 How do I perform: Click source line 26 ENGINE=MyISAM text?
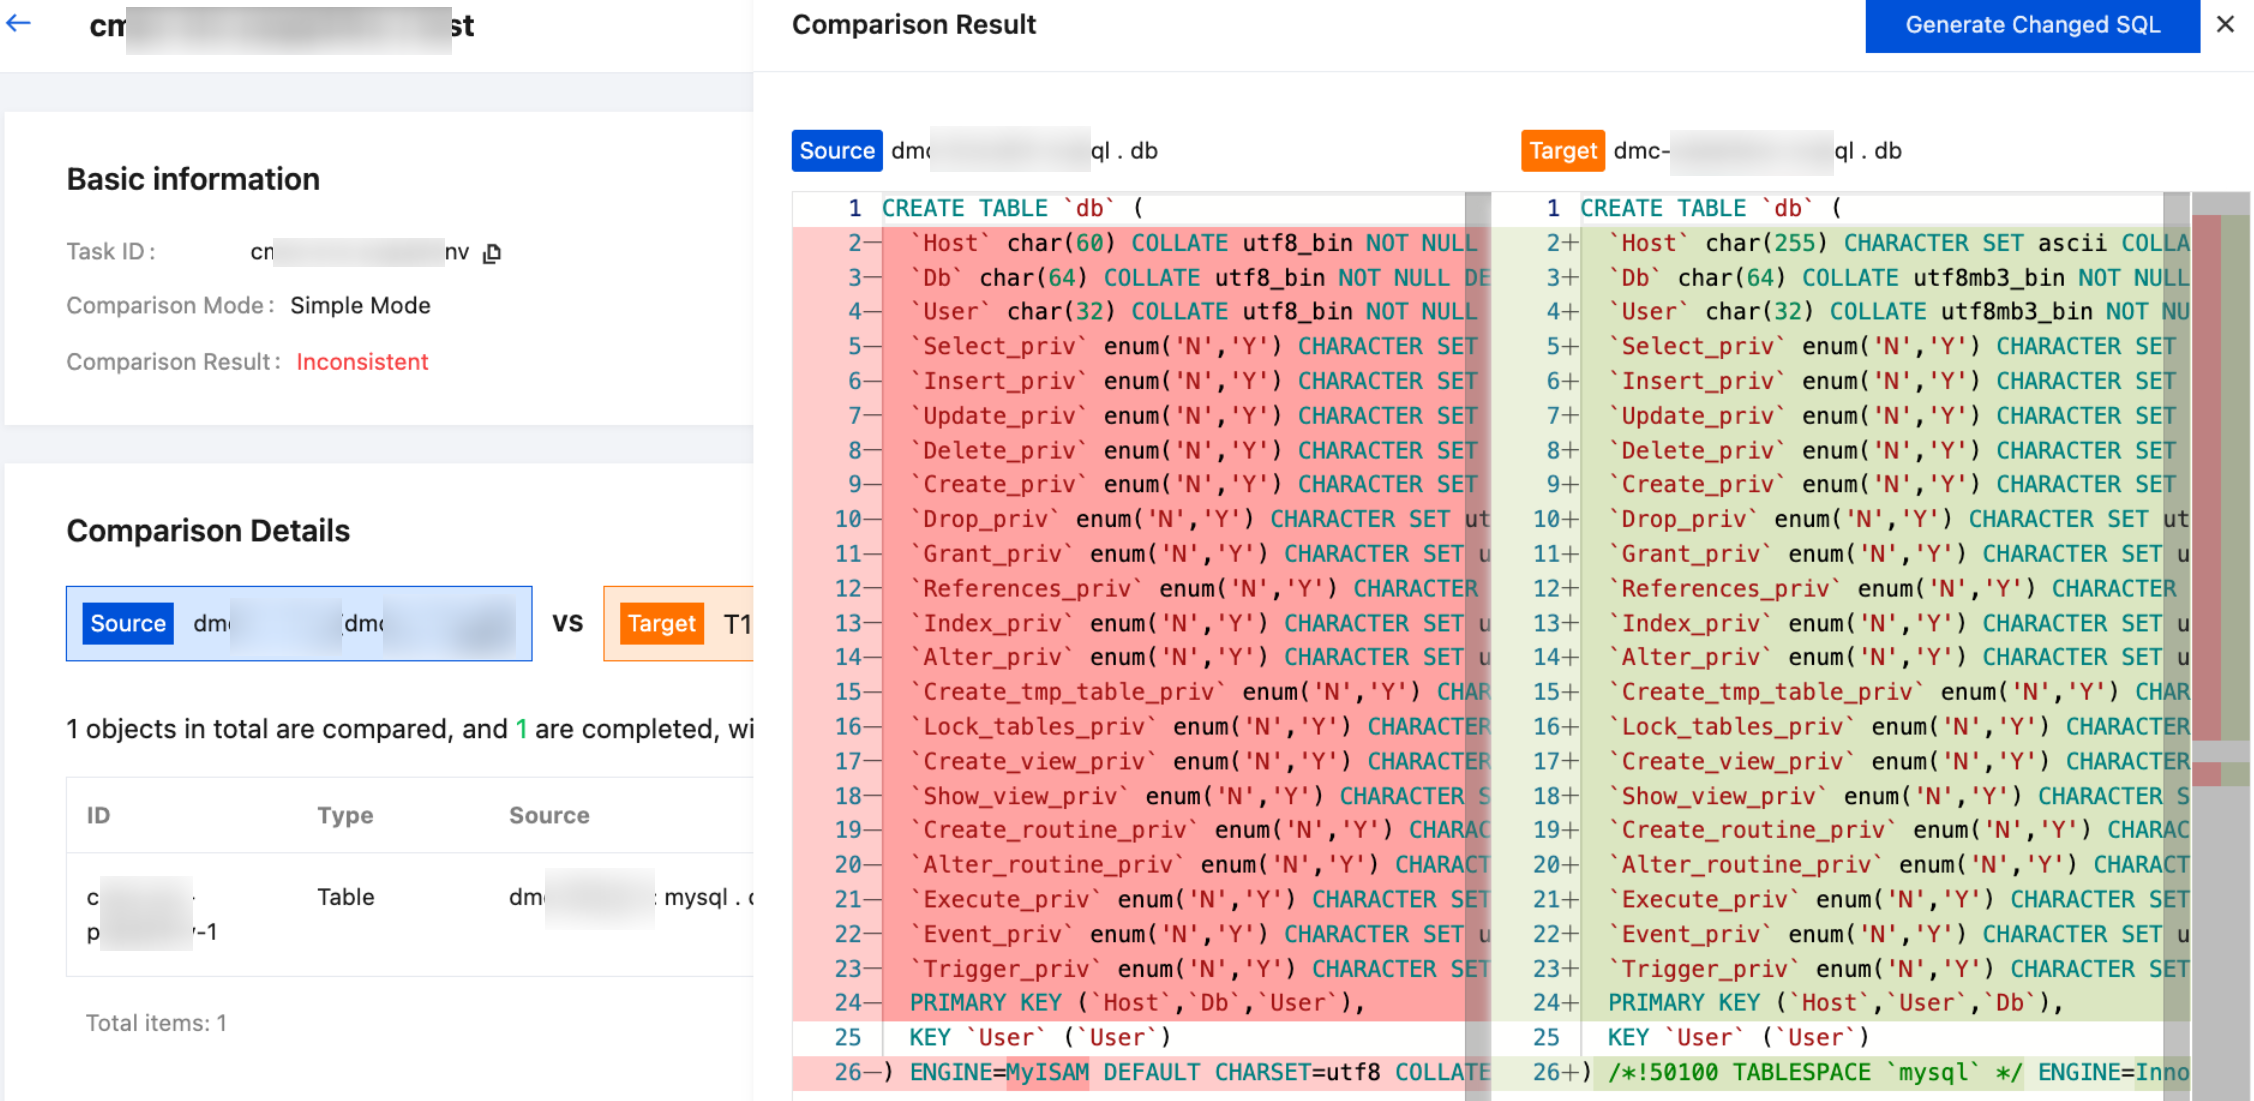tap(1000, 1073)
